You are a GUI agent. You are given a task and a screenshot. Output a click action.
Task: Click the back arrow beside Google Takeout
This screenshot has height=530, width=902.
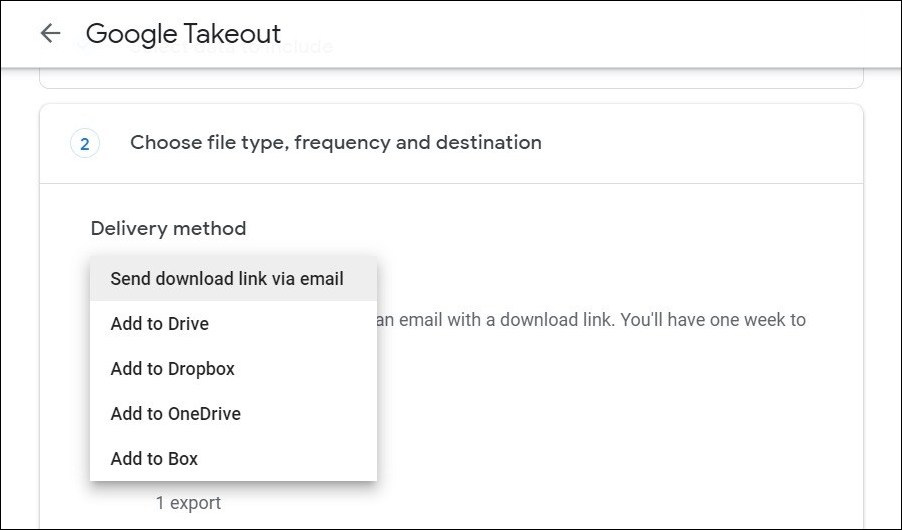49,33
